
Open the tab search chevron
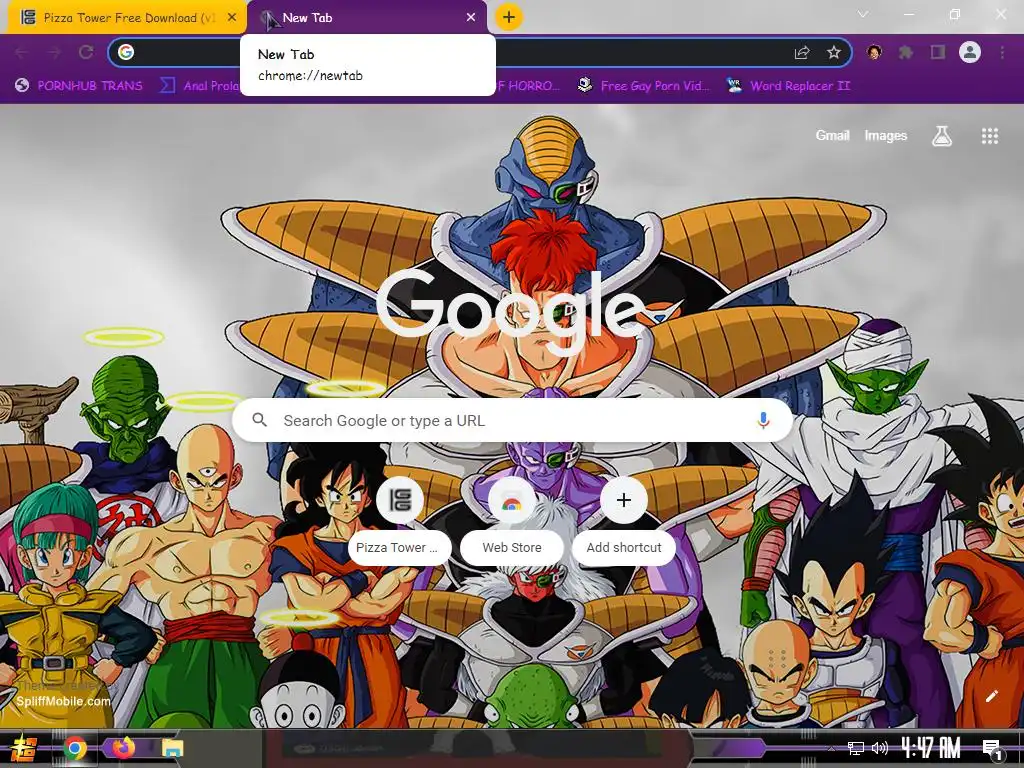[863, 14]
